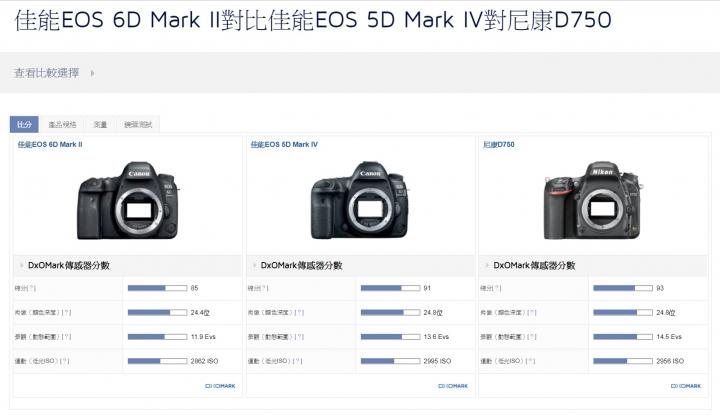Switch to the 測量 tab
The image size is (720, 415).
click(x=100, y=124)
